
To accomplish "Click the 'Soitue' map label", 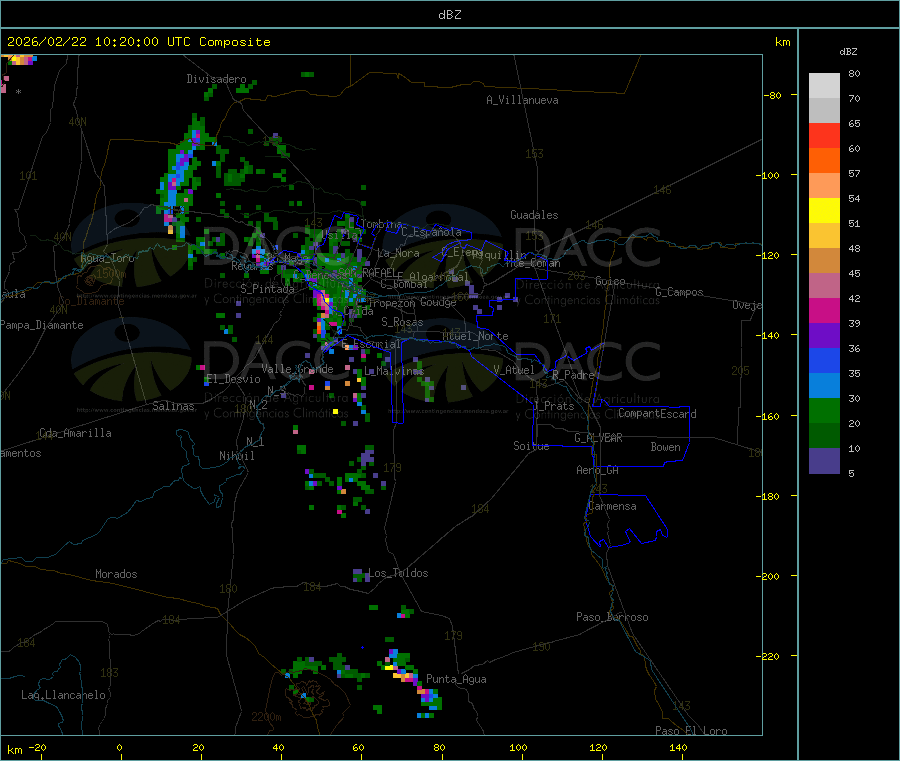I will pos(531,446).
